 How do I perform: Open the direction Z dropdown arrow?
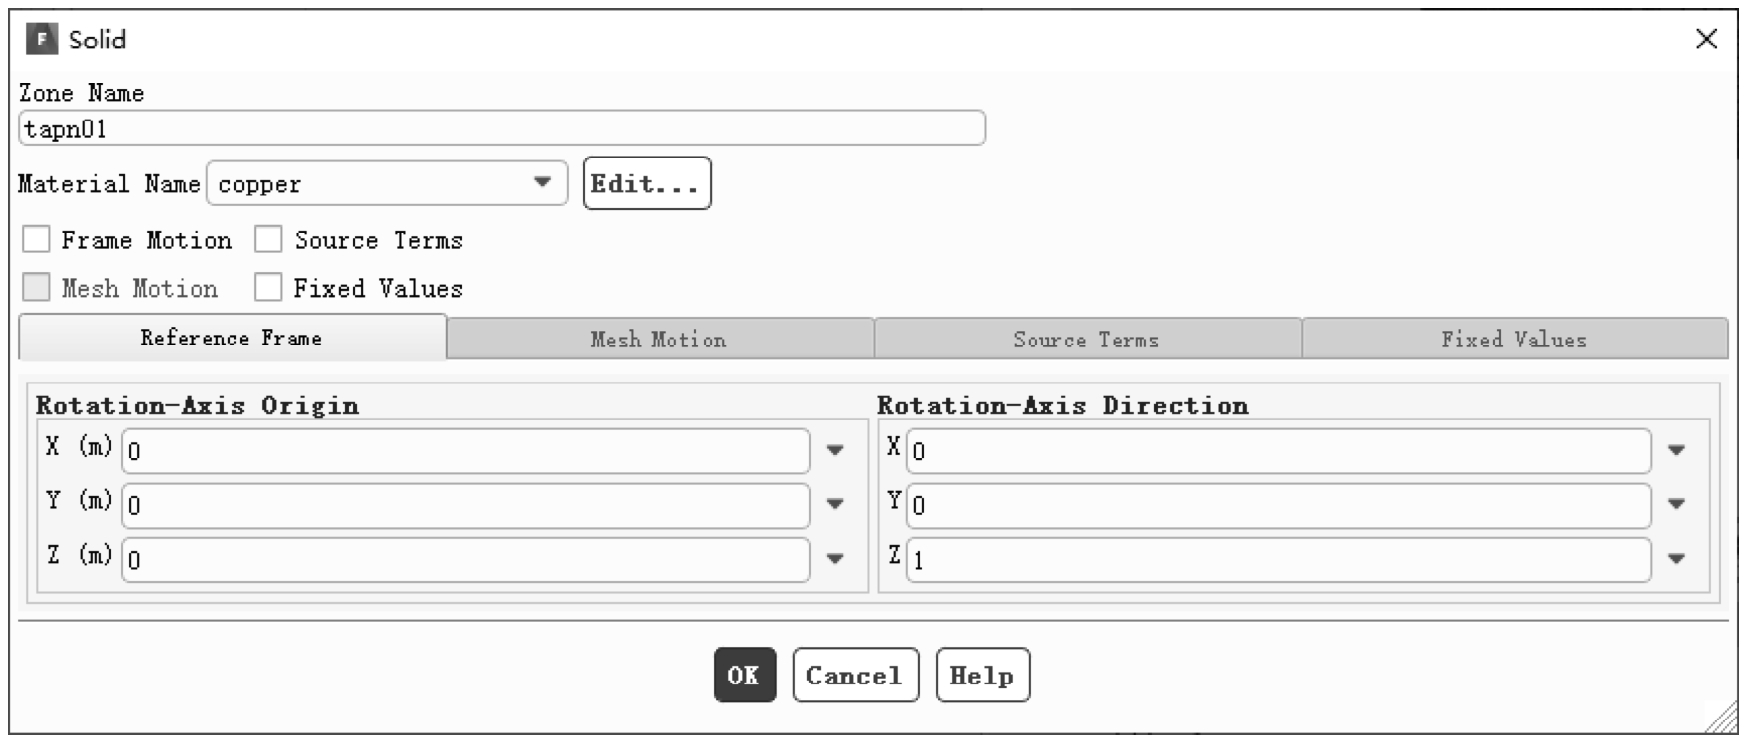pos(1677,559)
